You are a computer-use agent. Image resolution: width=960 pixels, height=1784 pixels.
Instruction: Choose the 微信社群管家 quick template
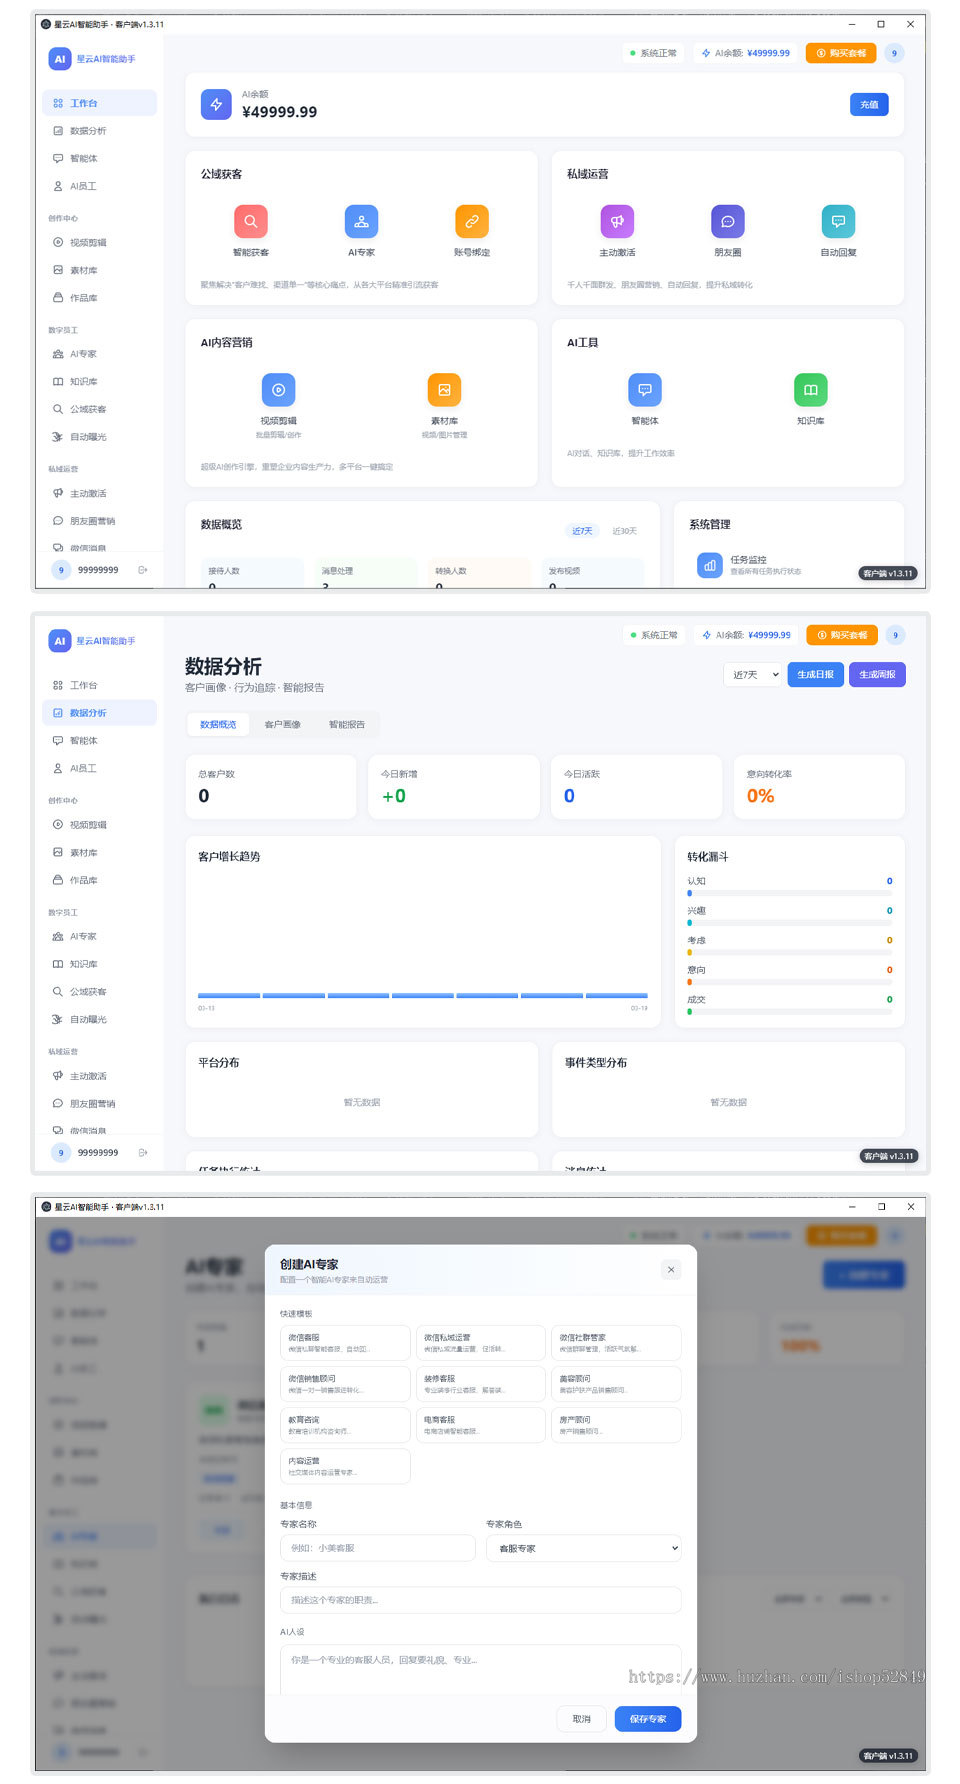pos(616,1343)
